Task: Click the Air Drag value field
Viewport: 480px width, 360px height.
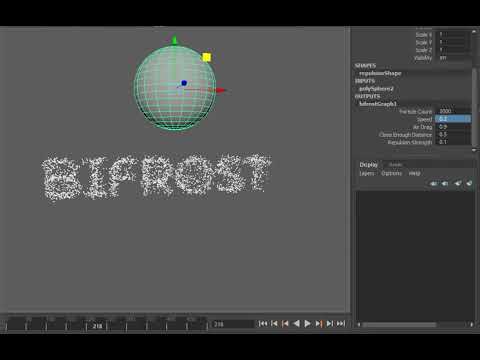Action: point(453,127)
